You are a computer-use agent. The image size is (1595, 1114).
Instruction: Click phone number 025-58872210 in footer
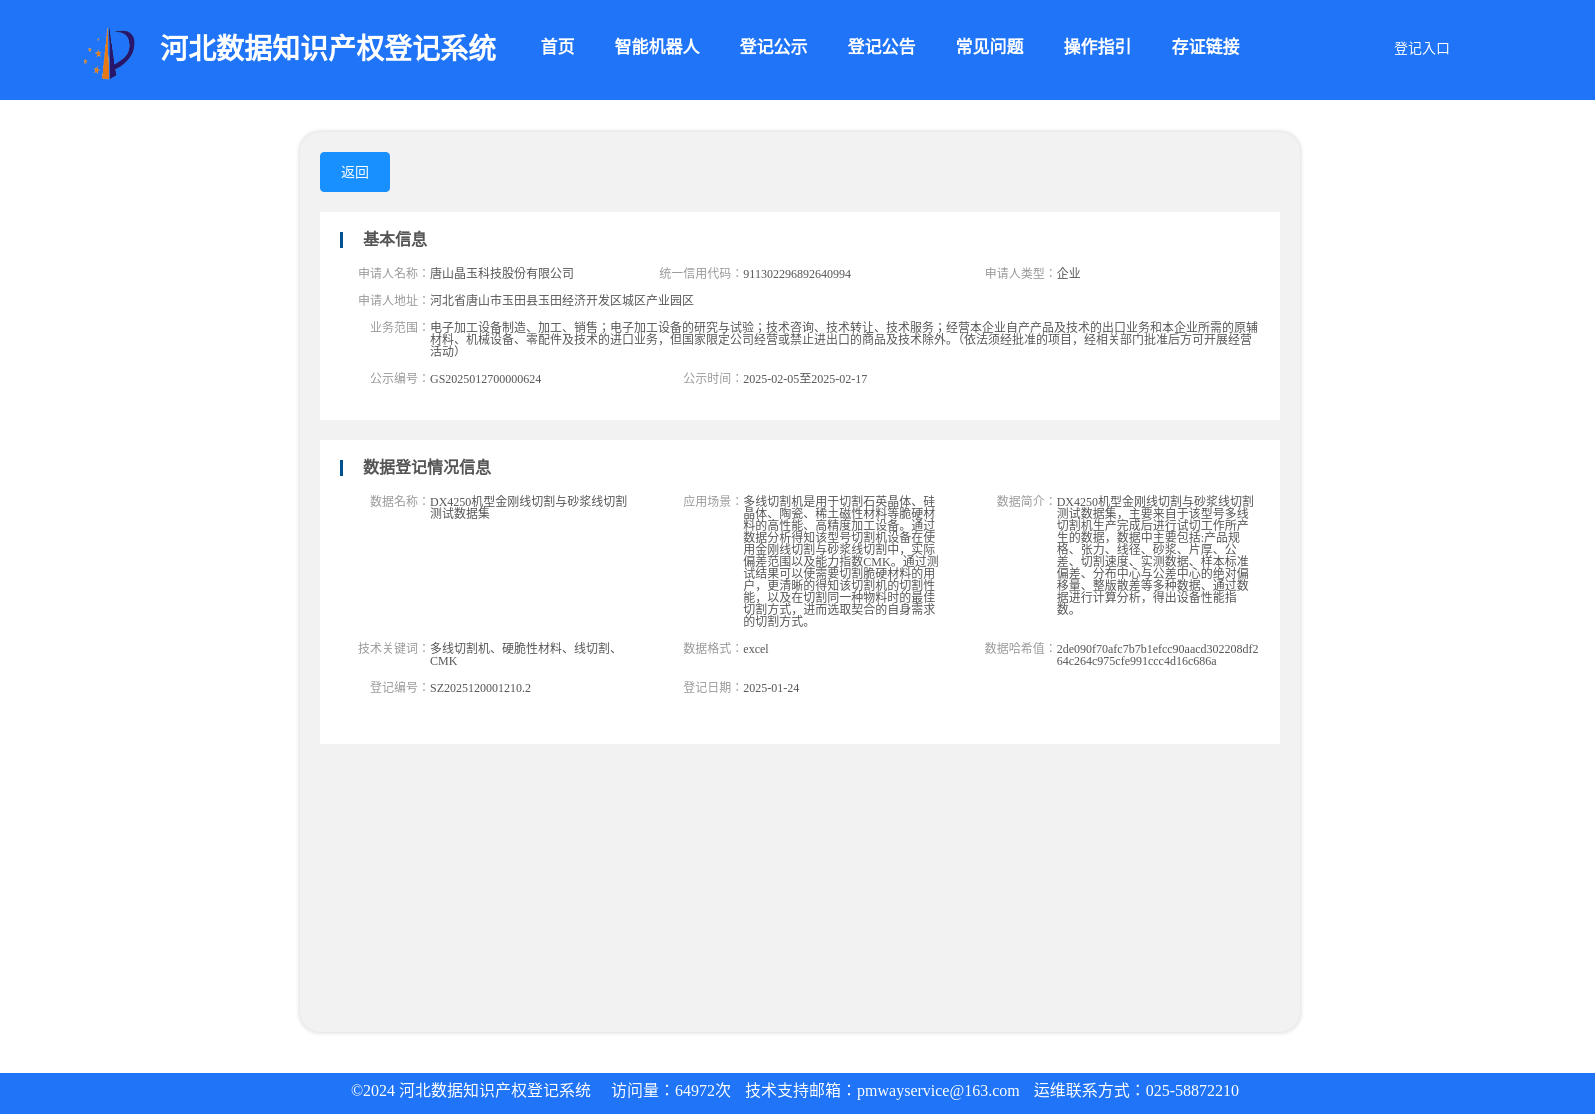pos(1192,1091)
